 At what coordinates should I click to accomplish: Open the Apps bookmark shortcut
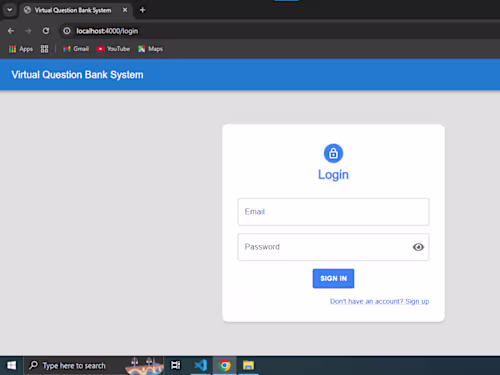21,49
